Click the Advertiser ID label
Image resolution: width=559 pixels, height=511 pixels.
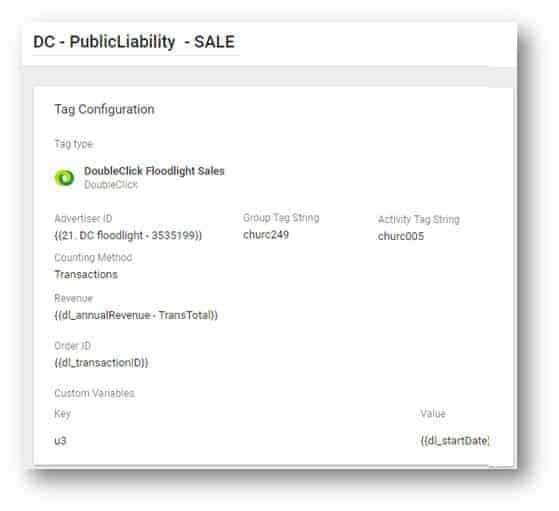pyautogui.click(x=83, y=218)
